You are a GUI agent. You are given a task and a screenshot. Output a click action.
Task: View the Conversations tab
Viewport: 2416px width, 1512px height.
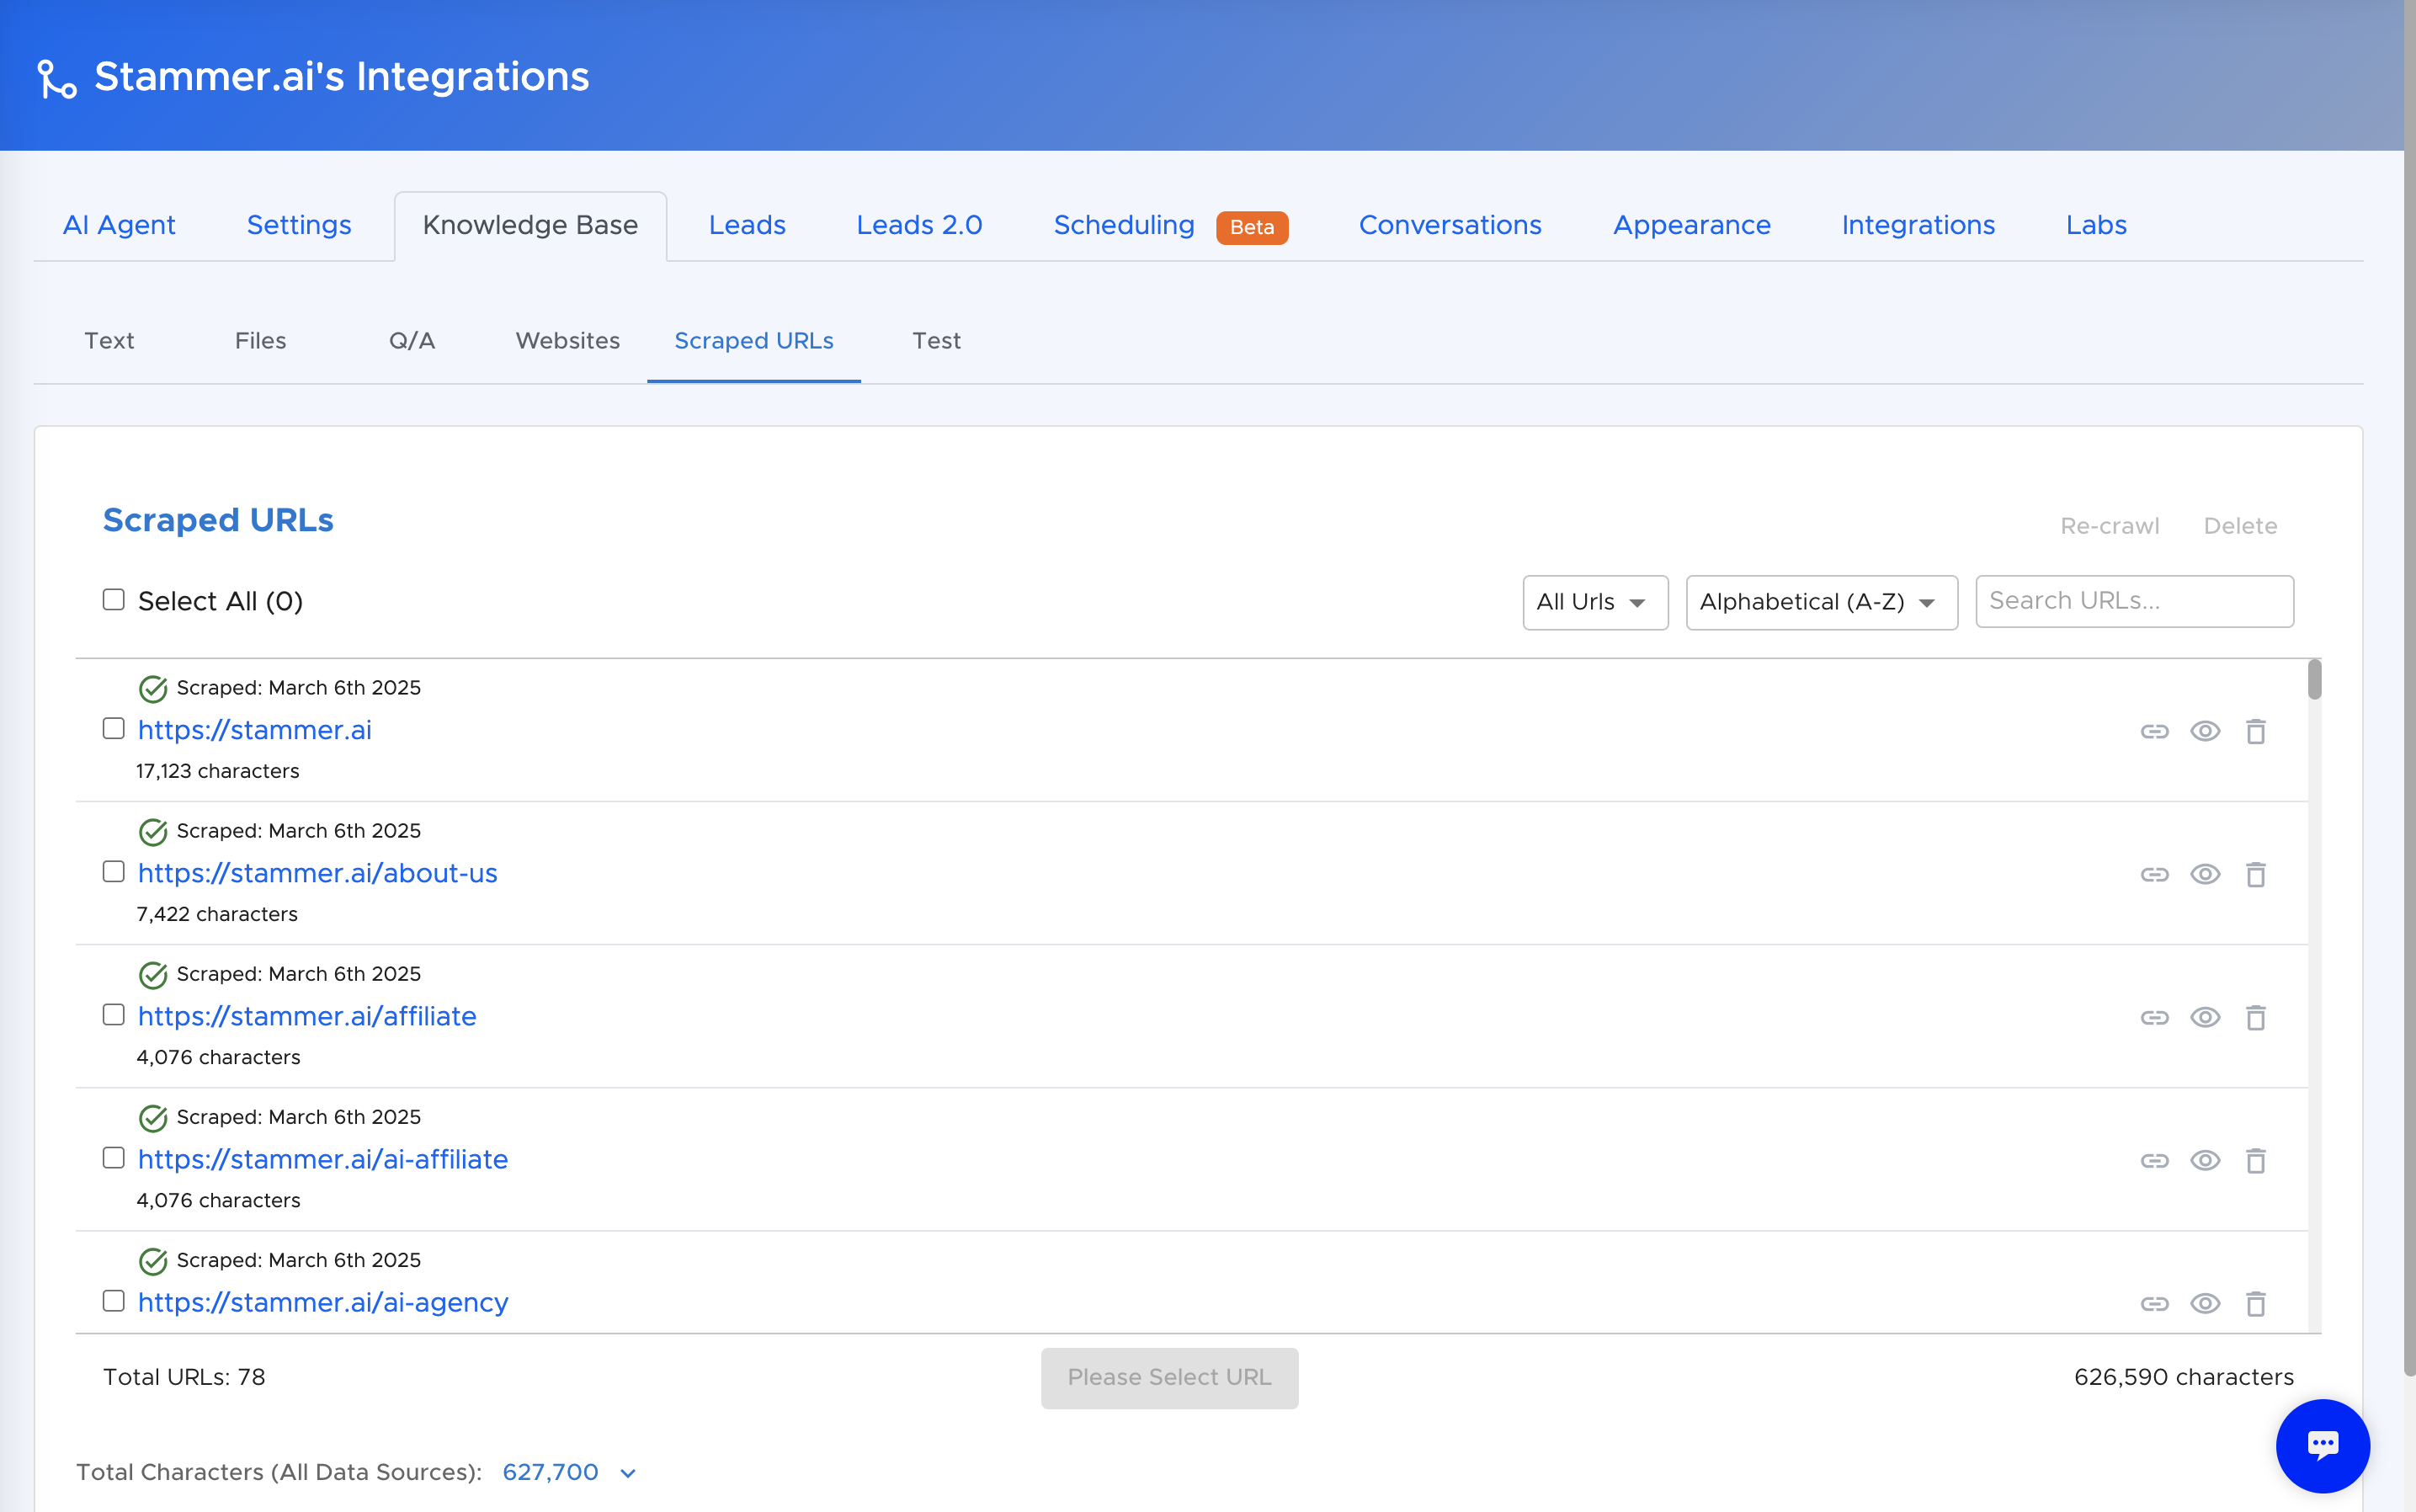[1450, 225]
